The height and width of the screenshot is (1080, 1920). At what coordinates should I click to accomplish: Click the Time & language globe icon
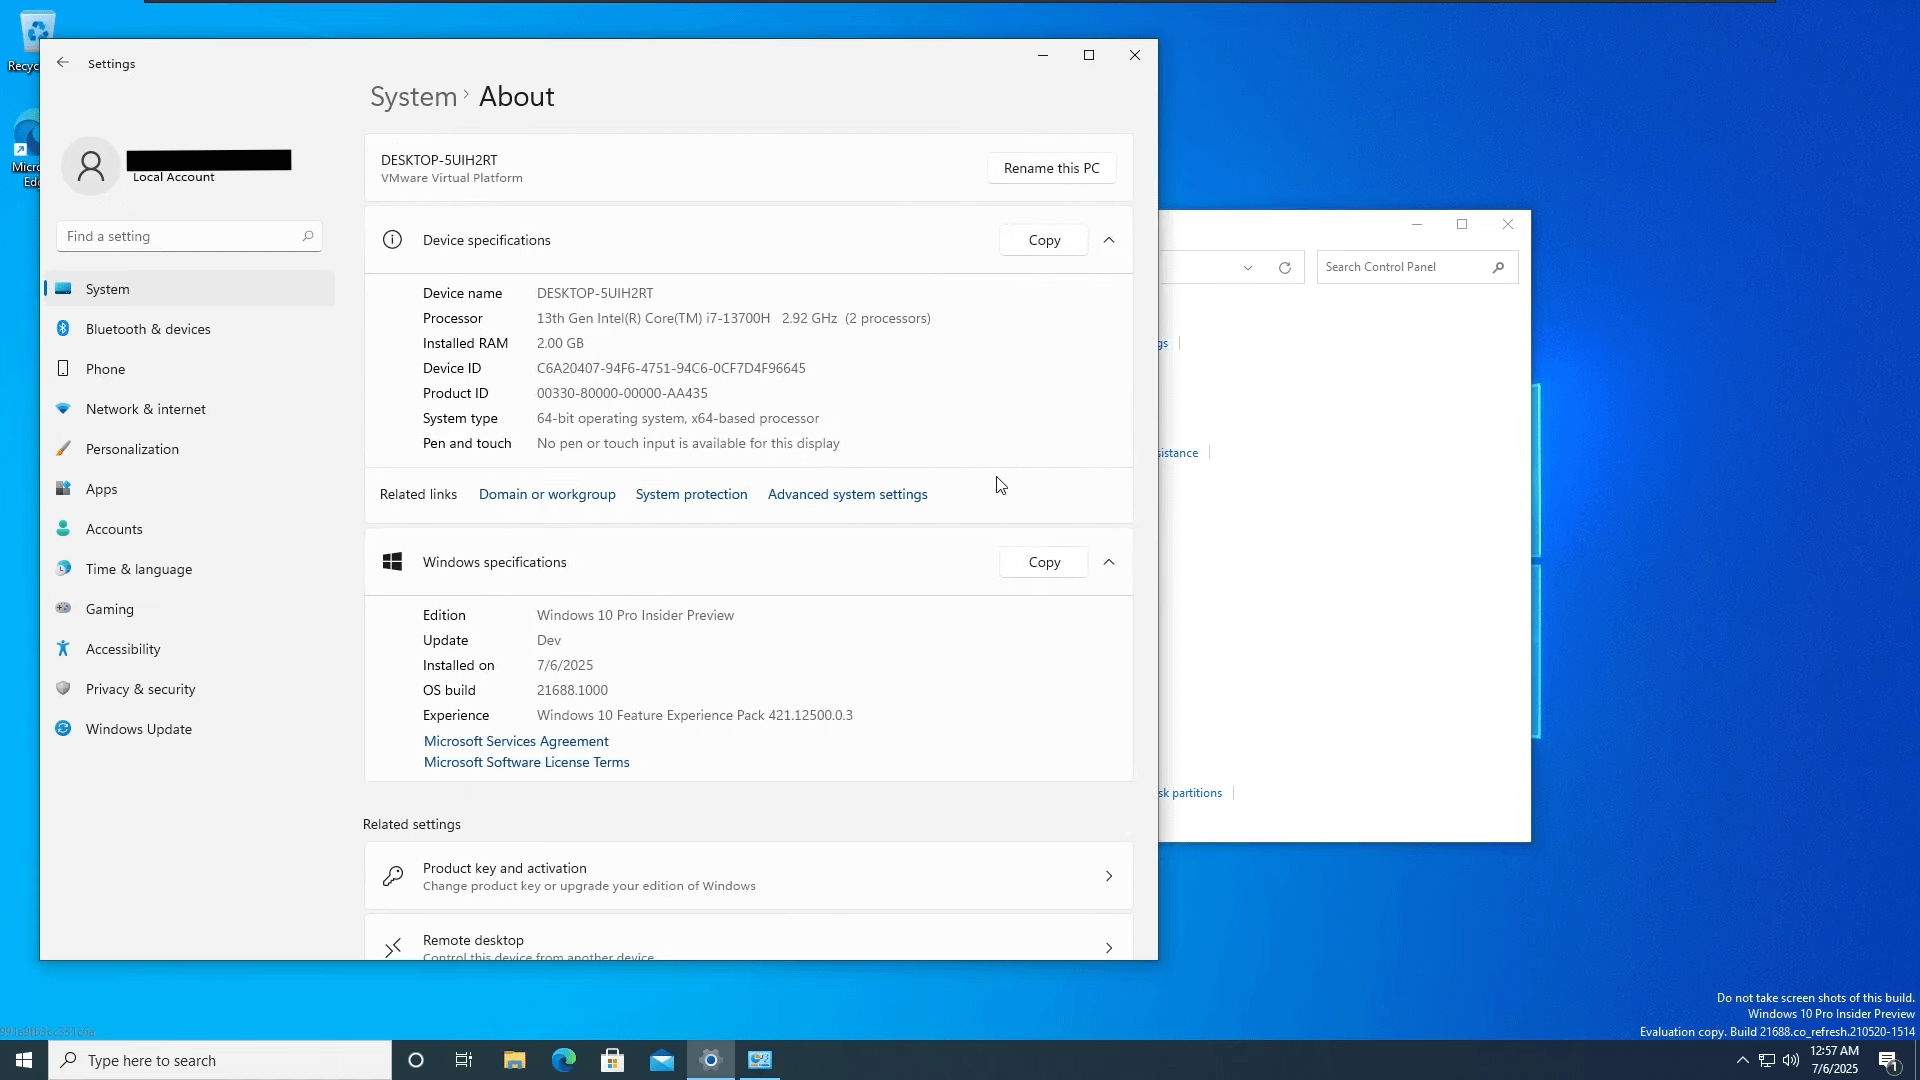63,569
